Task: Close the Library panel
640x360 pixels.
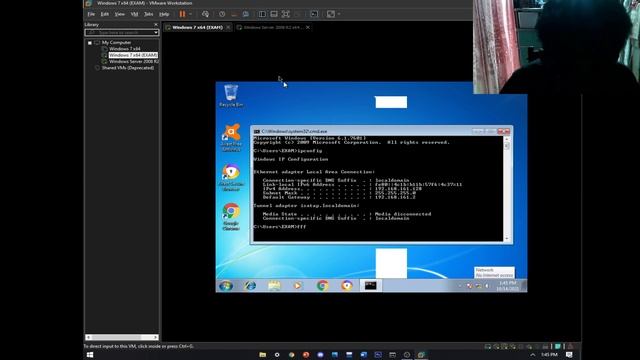Action: [156, 24]
